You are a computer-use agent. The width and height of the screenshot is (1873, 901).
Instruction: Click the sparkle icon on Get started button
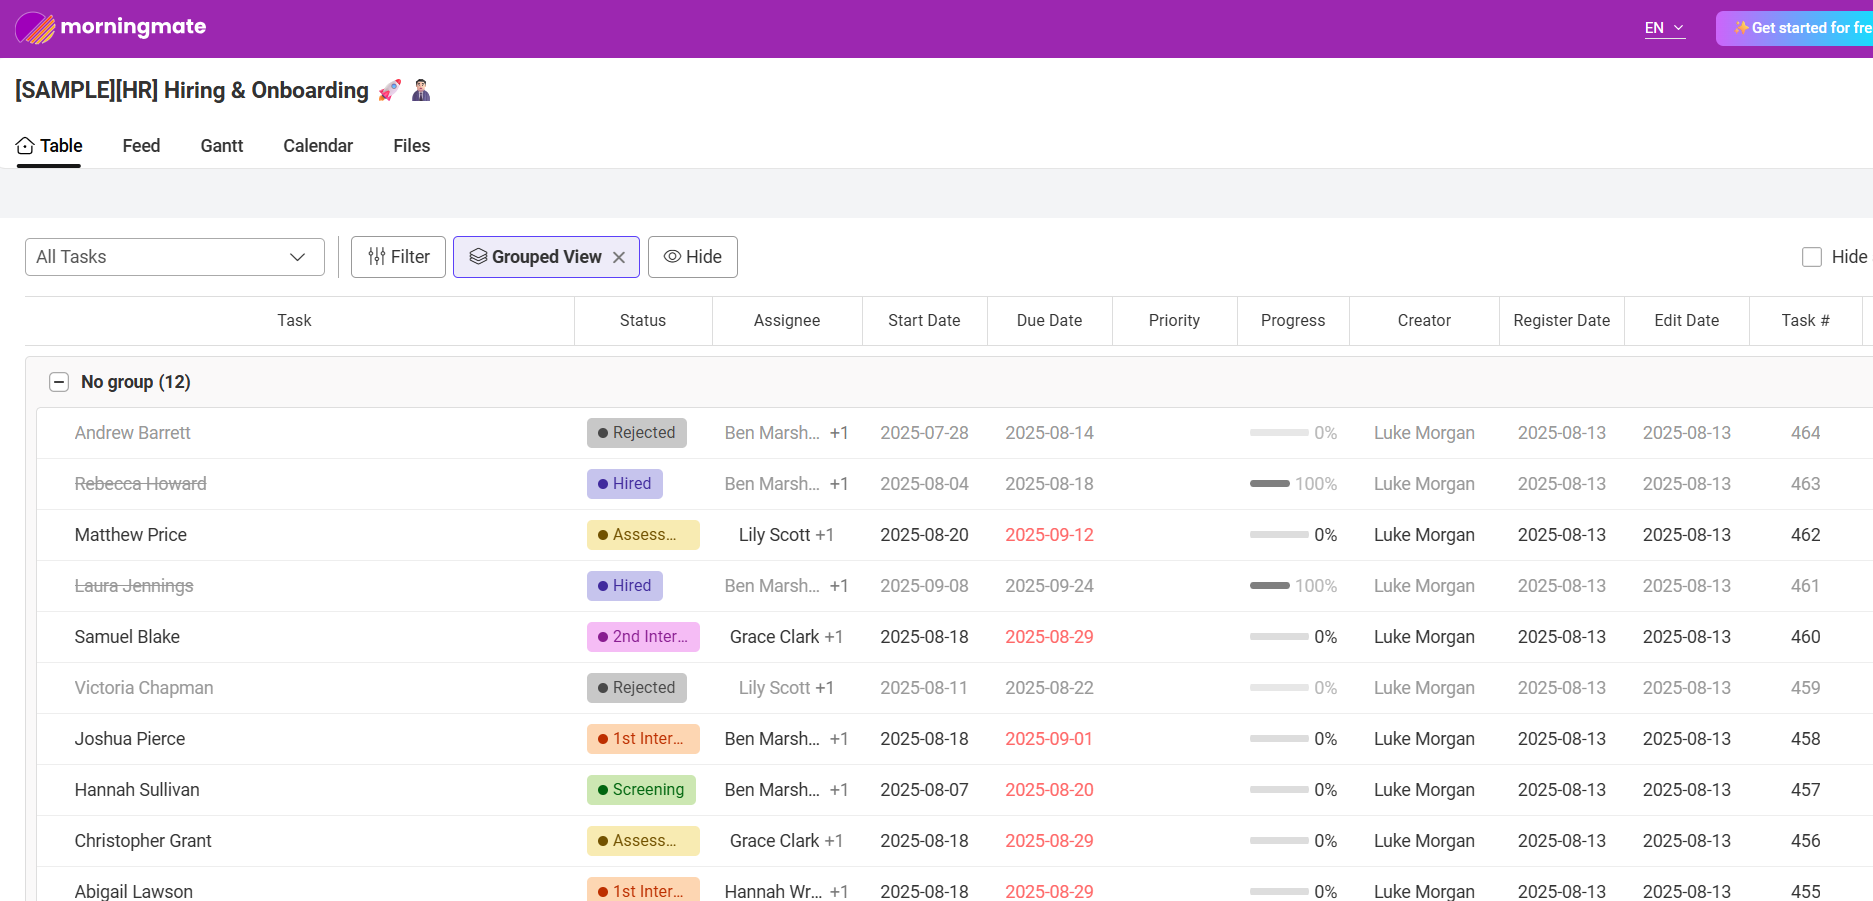[x=1740, y=28]
